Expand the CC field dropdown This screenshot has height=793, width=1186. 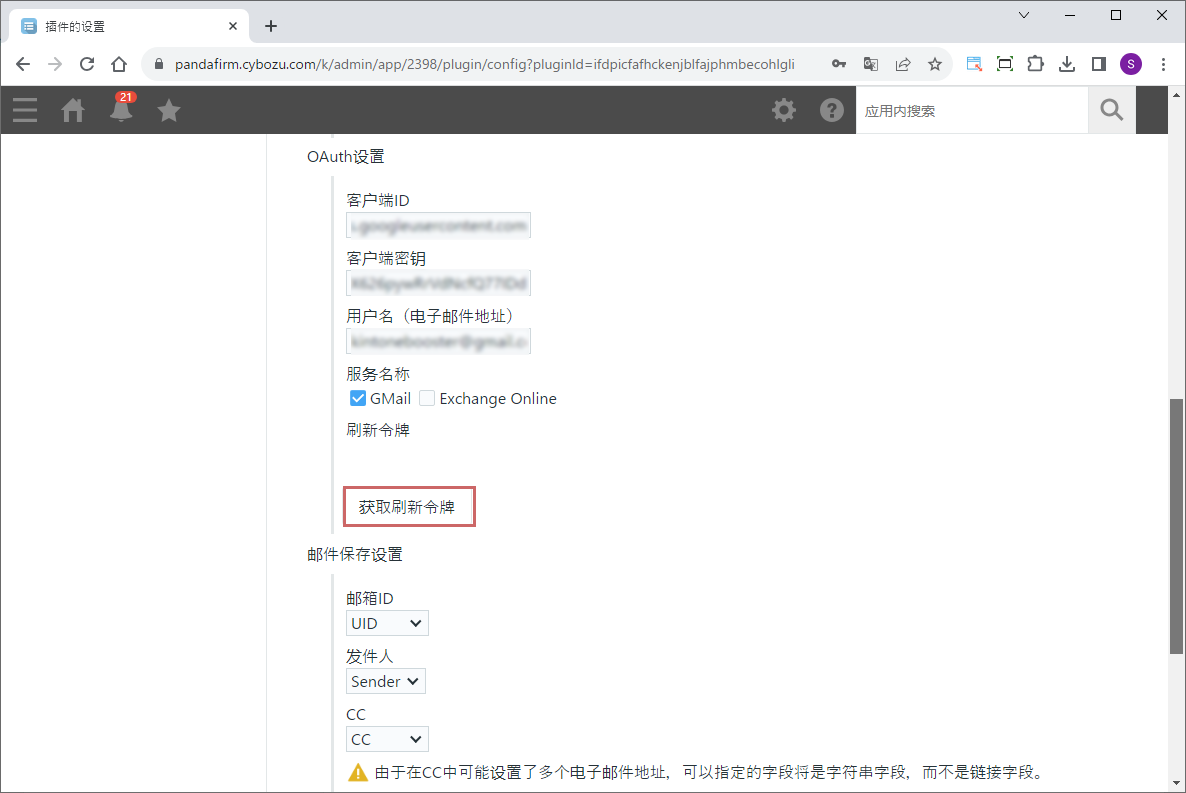click(387, 740)
